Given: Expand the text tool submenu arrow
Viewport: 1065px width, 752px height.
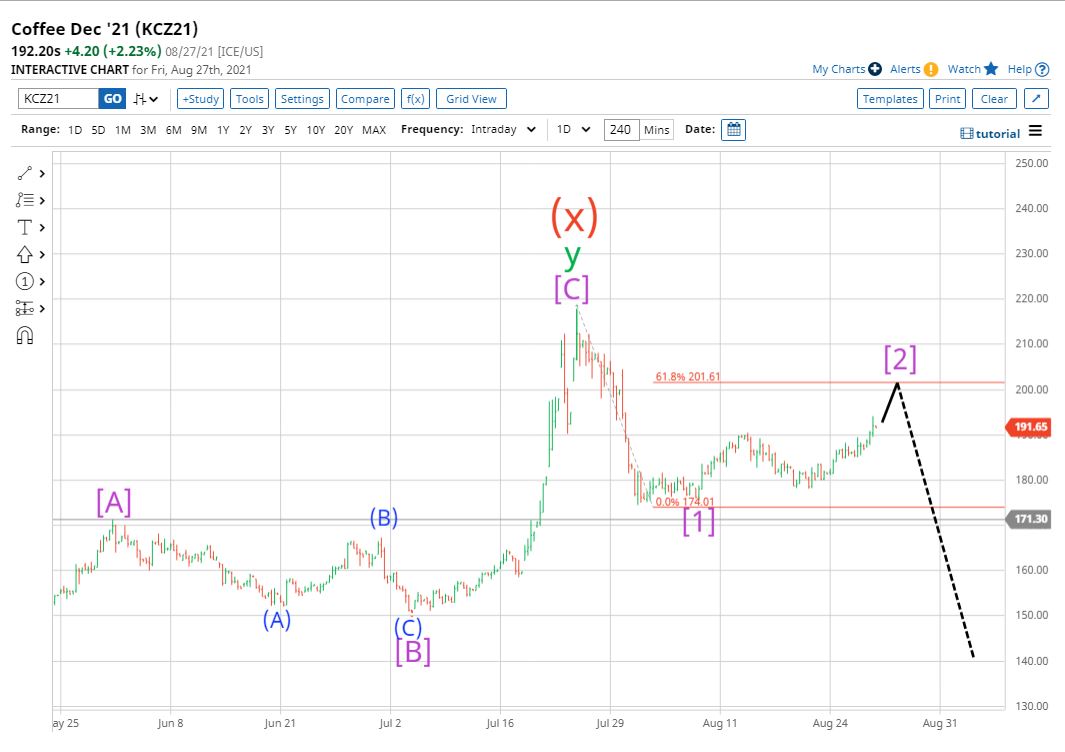Looking at the screenshot, I should click(42, 228).
